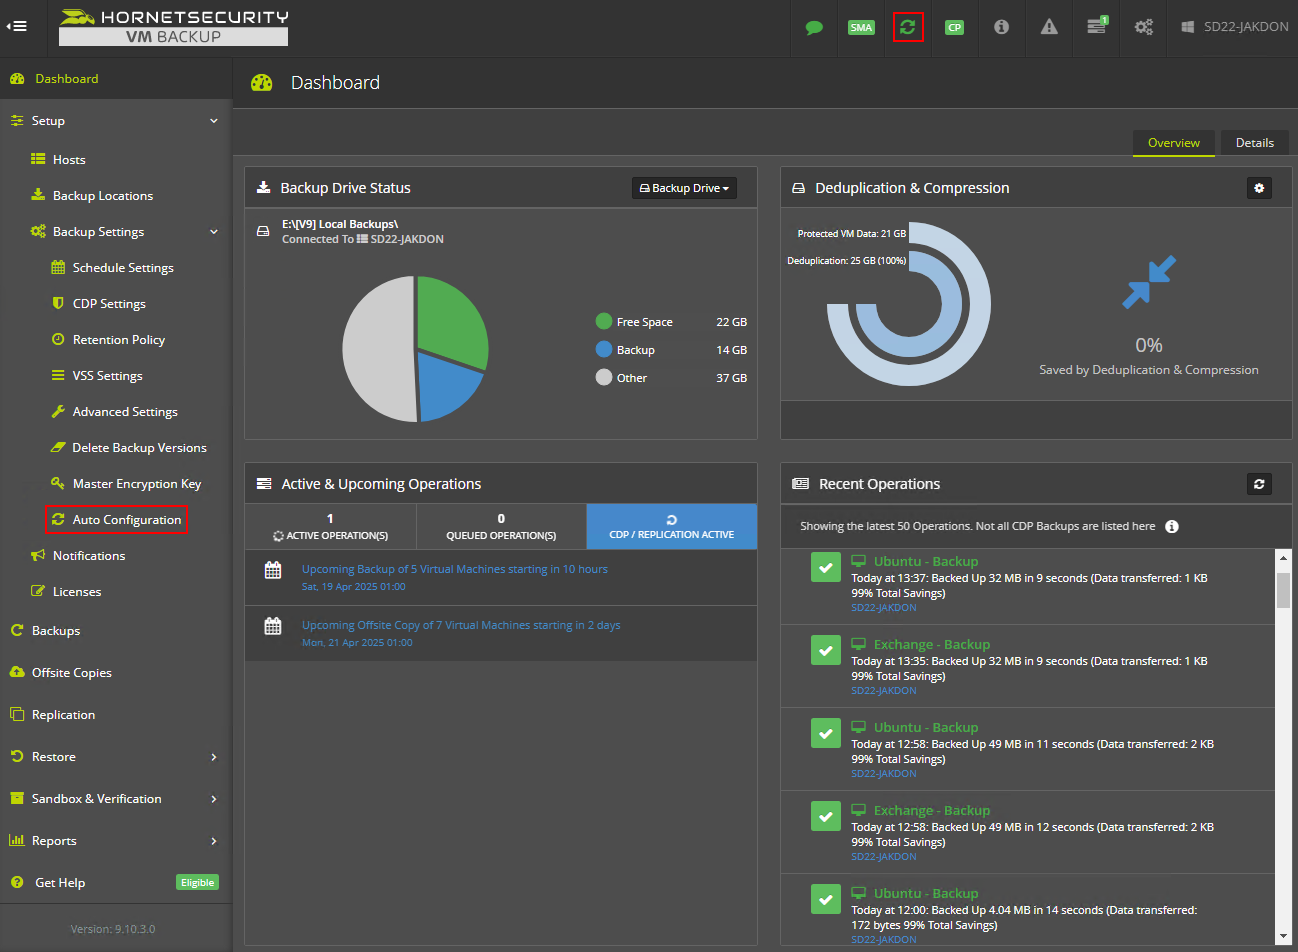The height and width of the screenshot is (952, 1298).
Task: Click the Backup blue legend dot
Action: pos(604,349)
